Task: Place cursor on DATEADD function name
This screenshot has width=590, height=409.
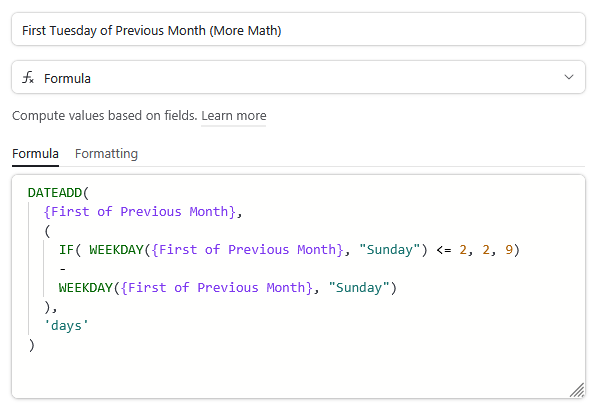Action: tap(55, 193)
